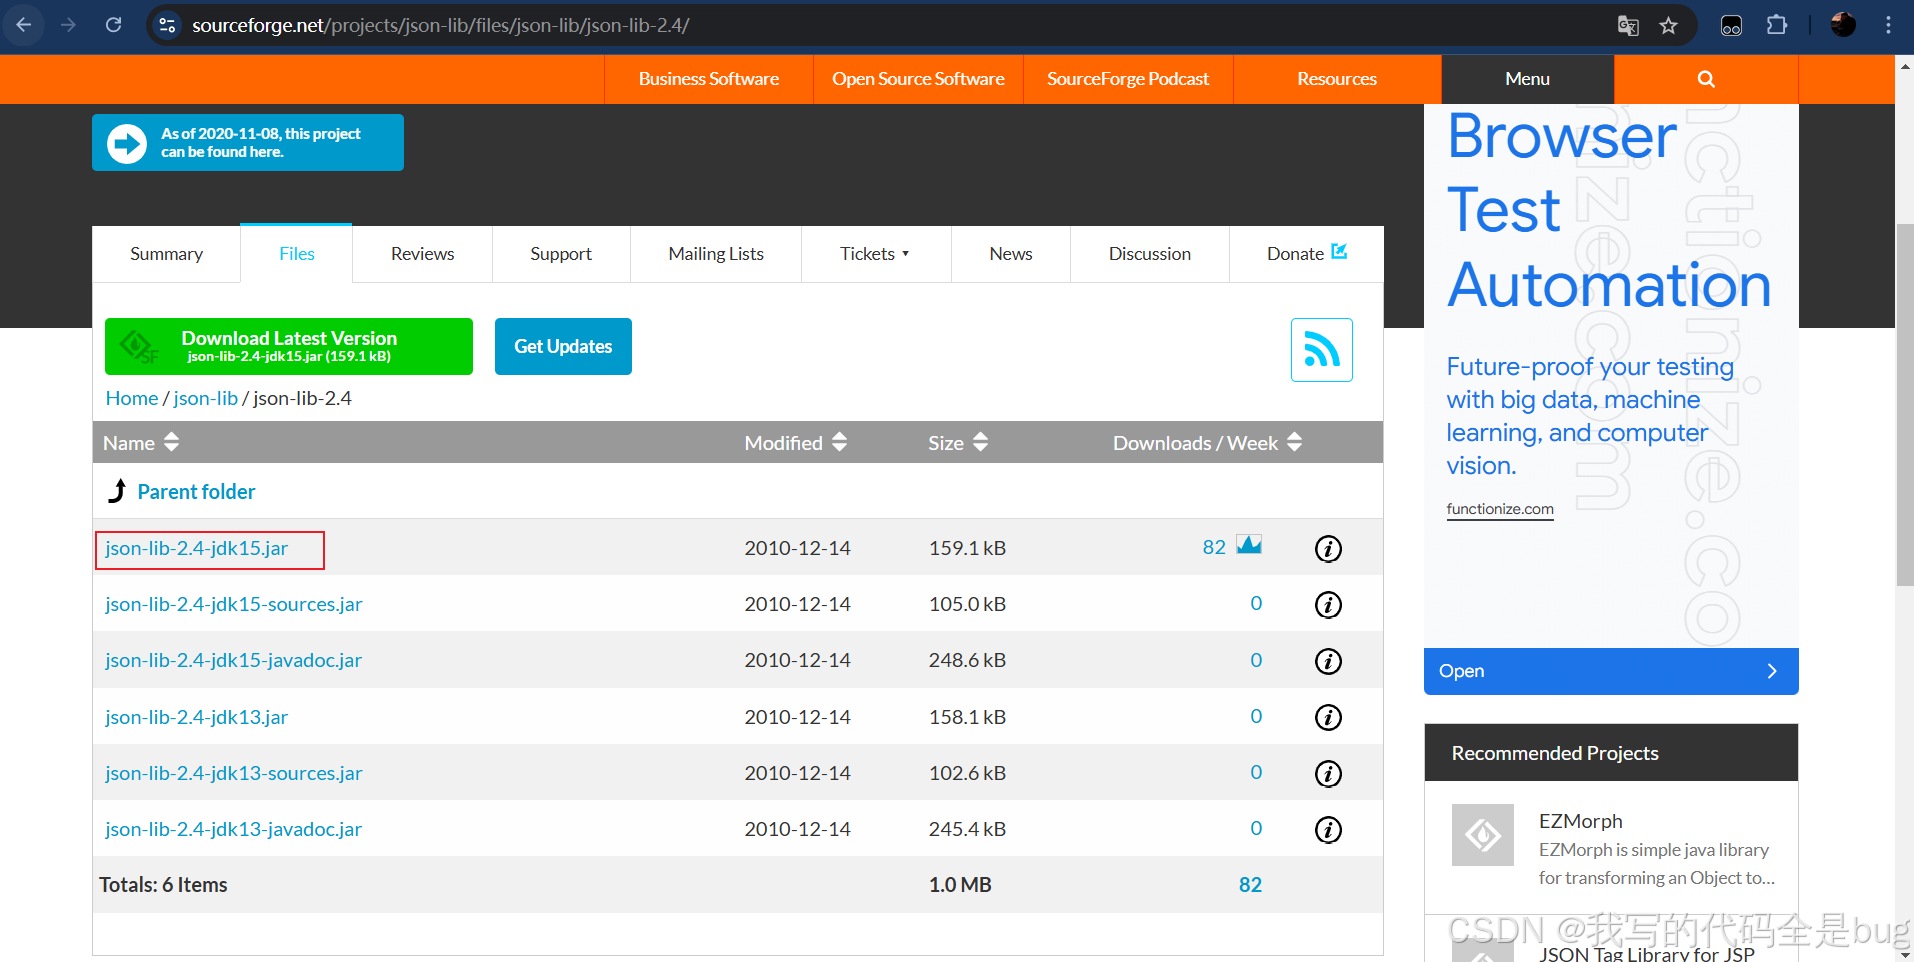Click the browser forward arrow
This screenshot has width=1914, height=962.
pos(69,25)
